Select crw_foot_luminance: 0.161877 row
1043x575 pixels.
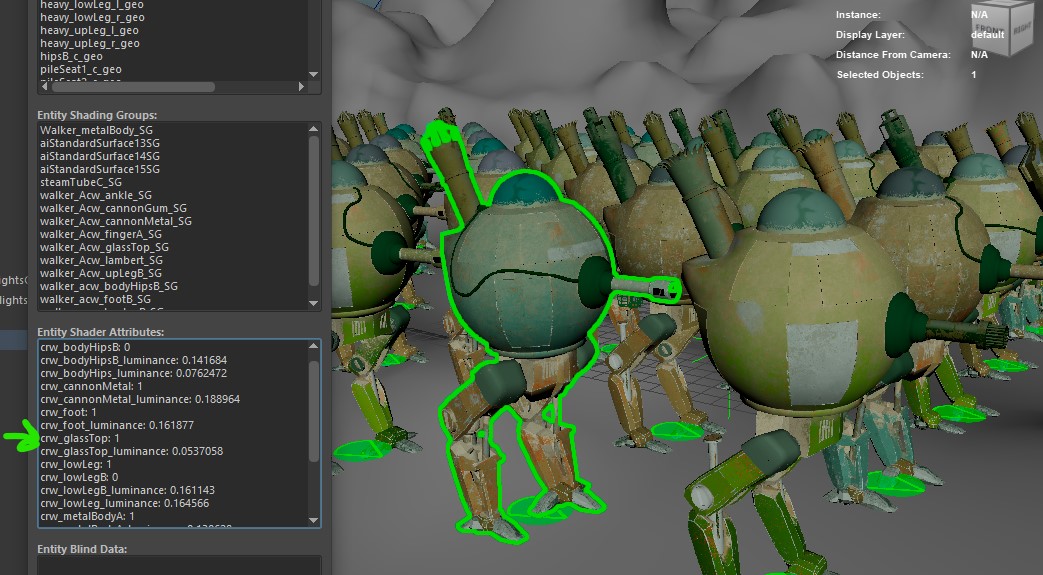click(117, 425)
